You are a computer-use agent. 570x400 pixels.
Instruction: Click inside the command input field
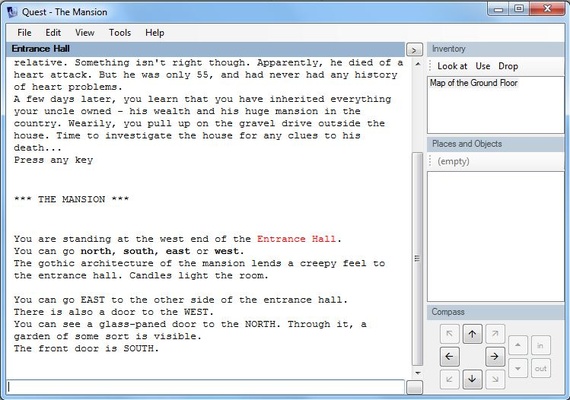coord(206,387)
